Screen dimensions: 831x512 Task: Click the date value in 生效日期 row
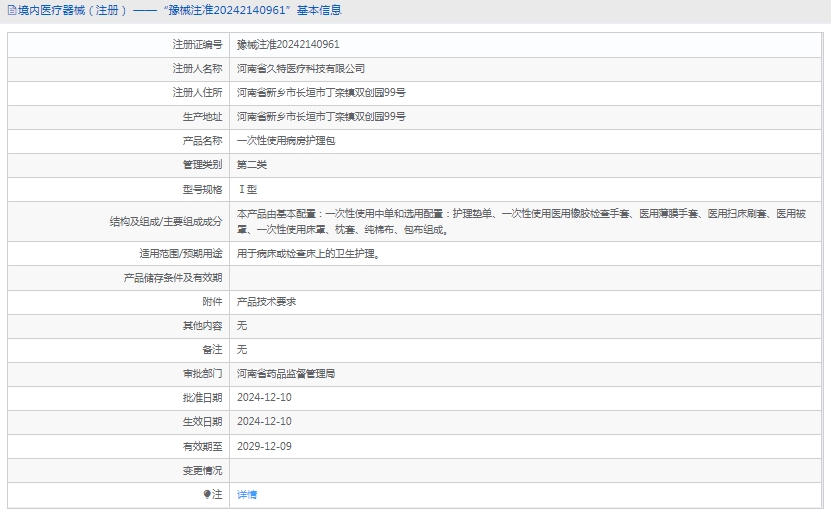pyautogui.click(x=264, y=422)
